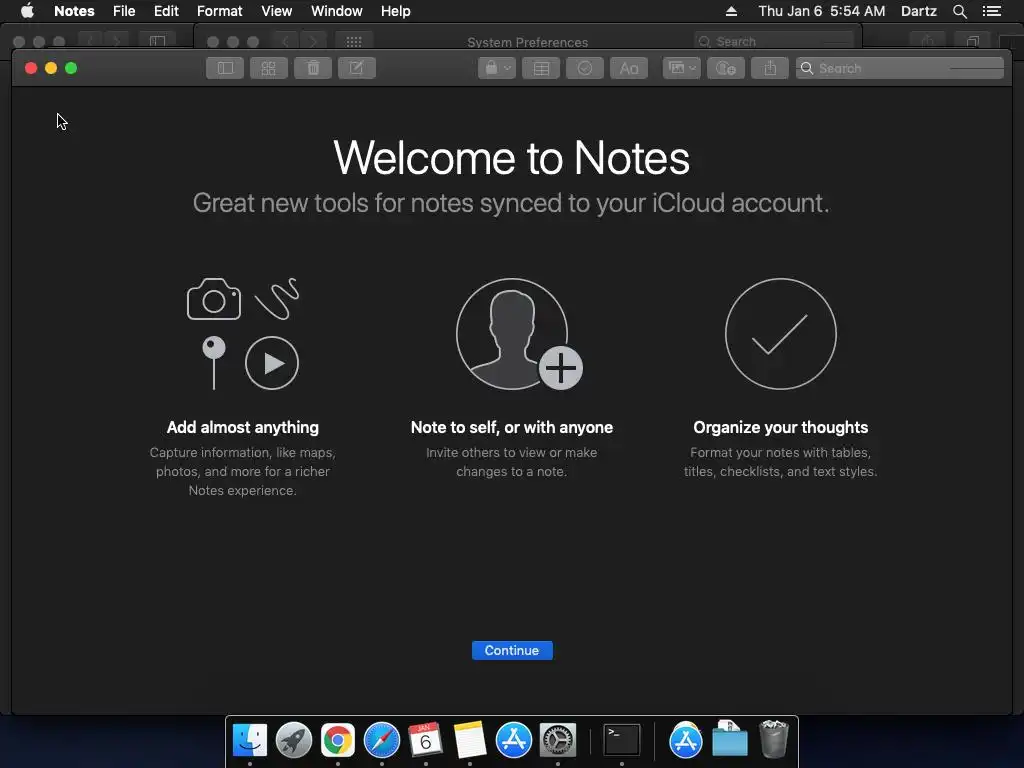Toggle the folders sidebar in Notes toolbar

coord(225,68)
